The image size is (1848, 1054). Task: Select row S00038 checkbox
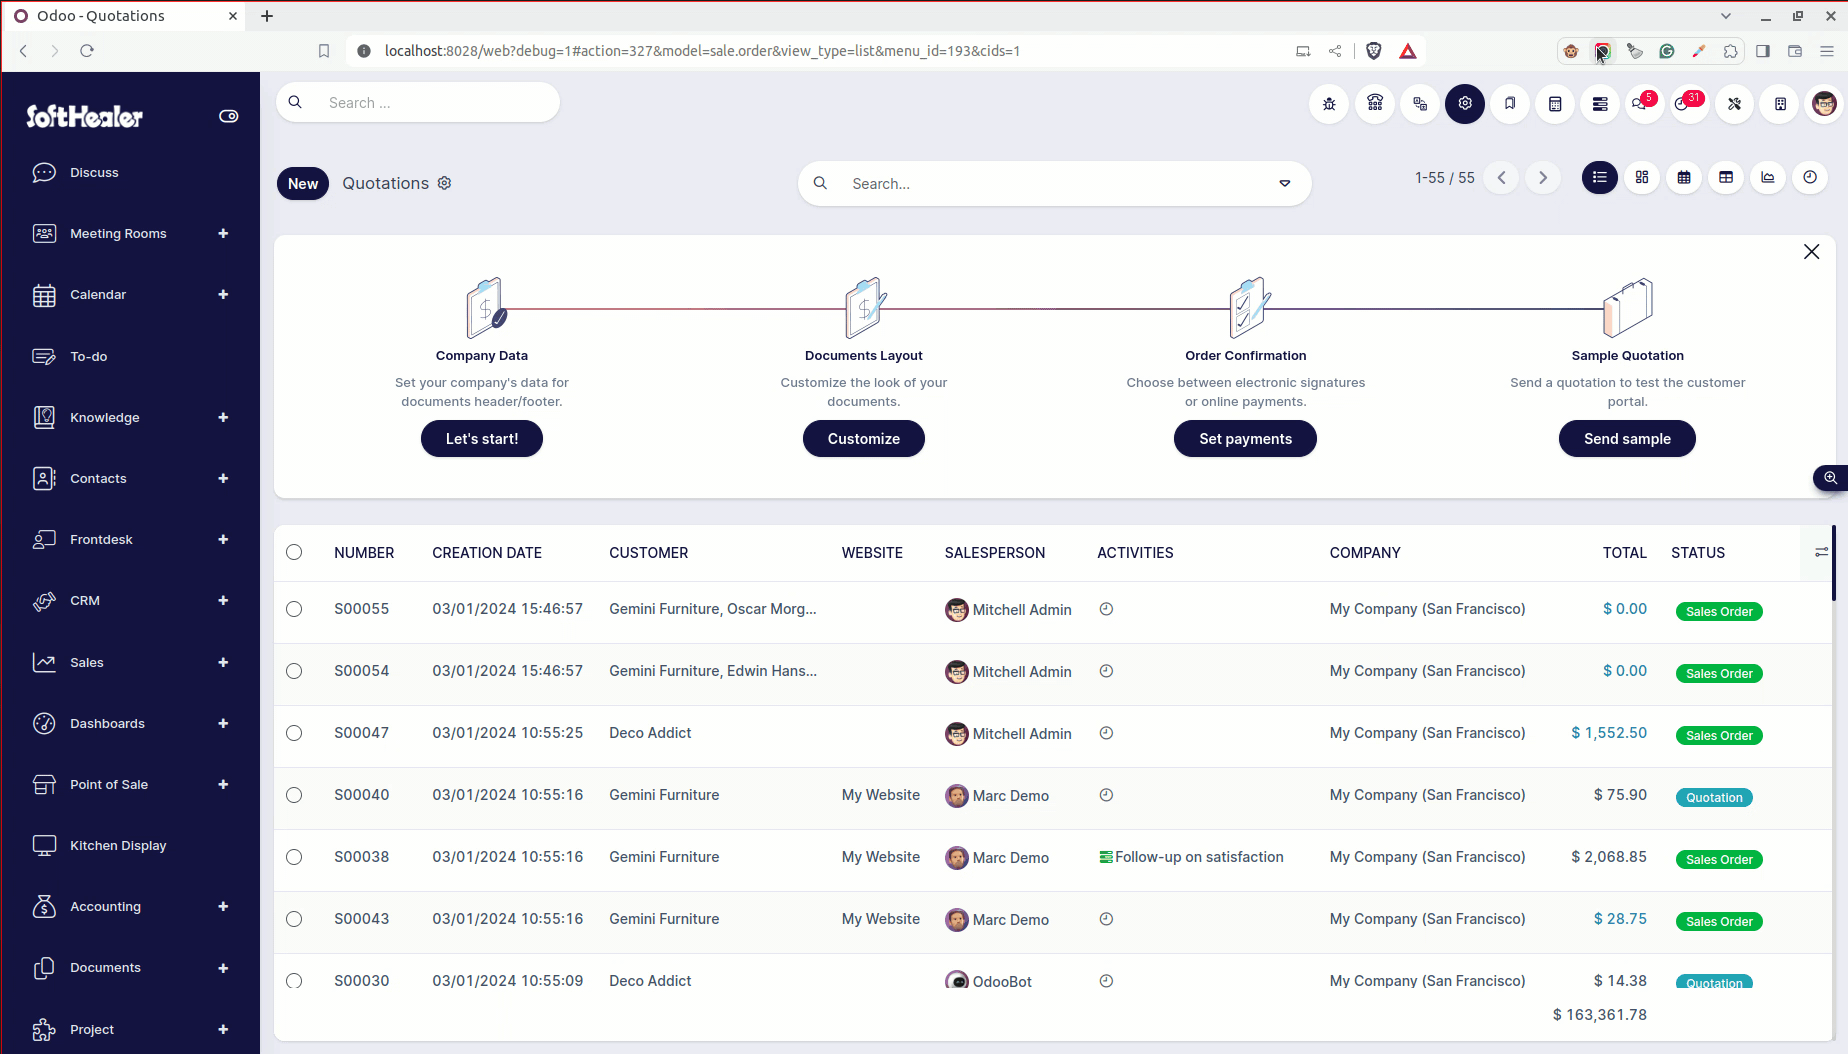tap(294, 857)
